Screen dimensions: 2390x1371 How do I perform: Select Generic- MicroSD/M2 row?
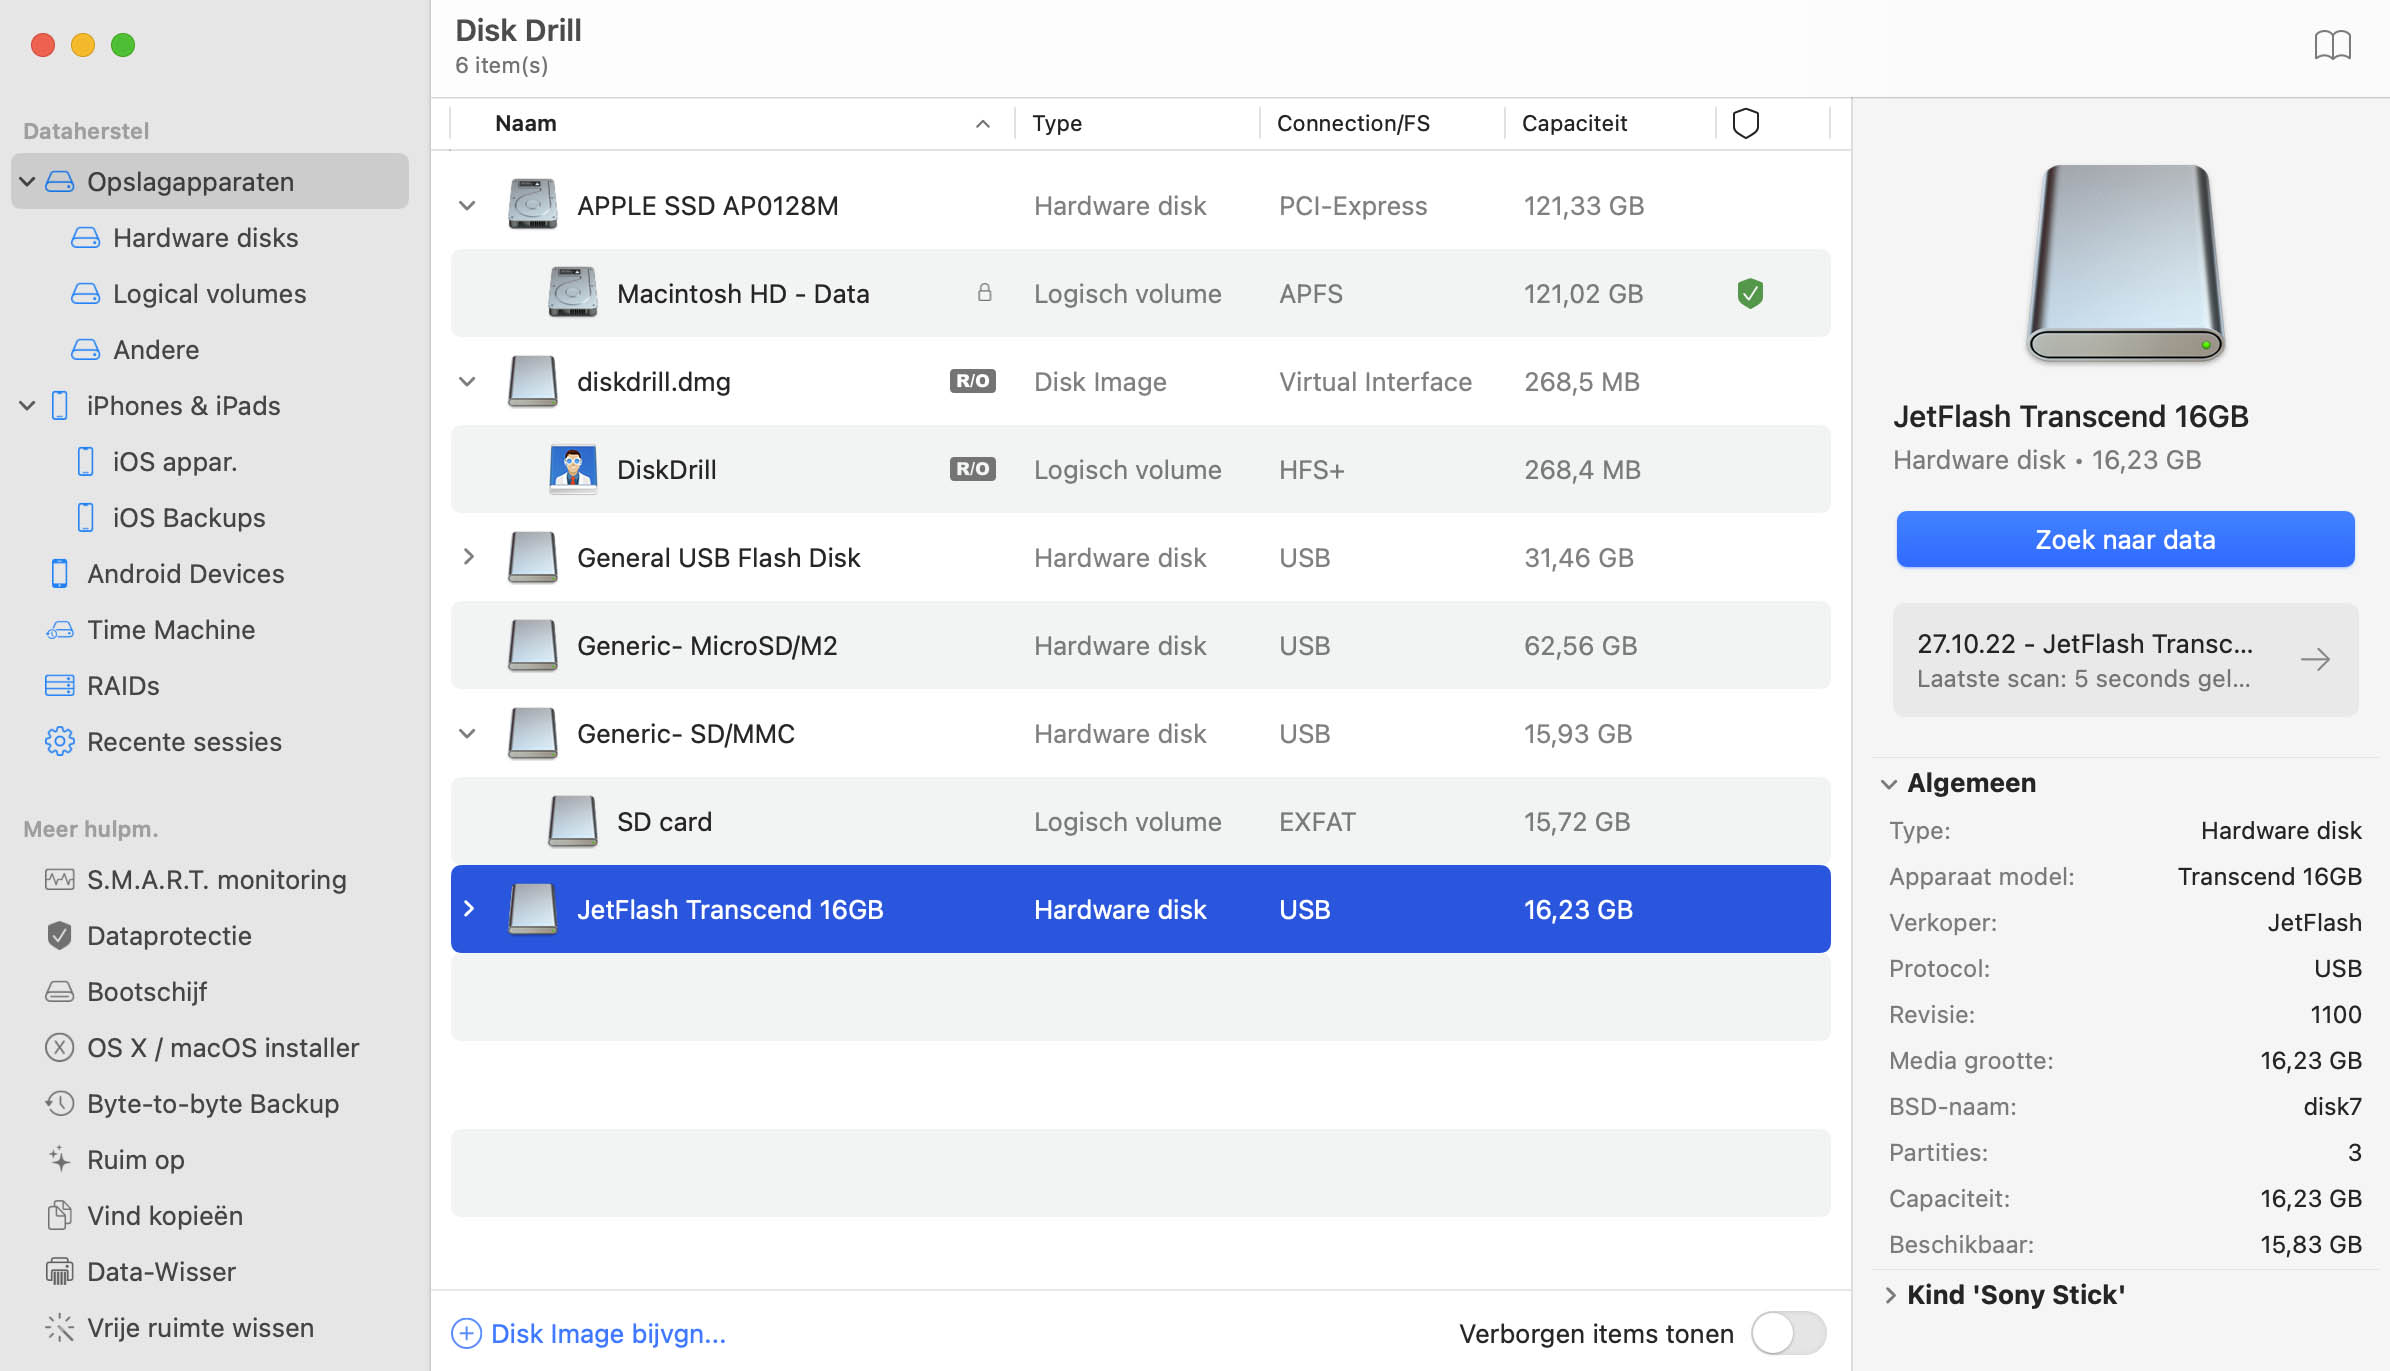(1141, 645)
